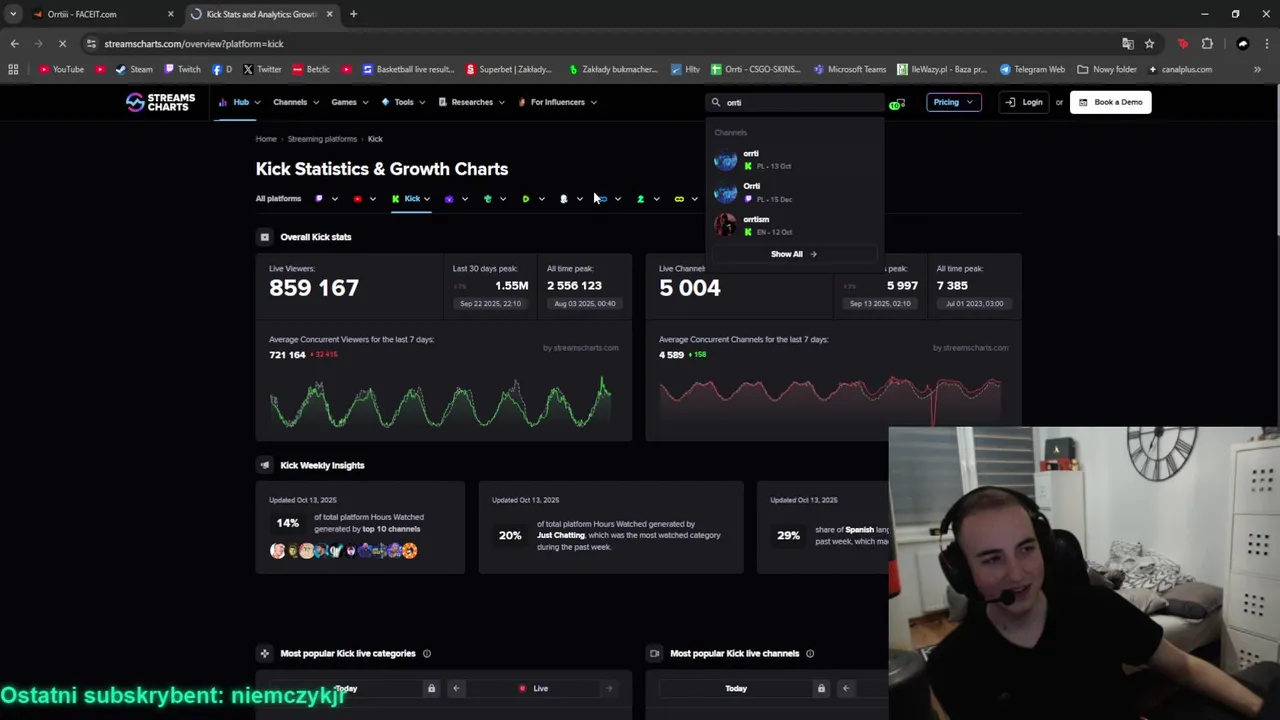1280x720 pixels.
Task: Open Orrti search result dated 15 Dec
Action: click(795, 193)
